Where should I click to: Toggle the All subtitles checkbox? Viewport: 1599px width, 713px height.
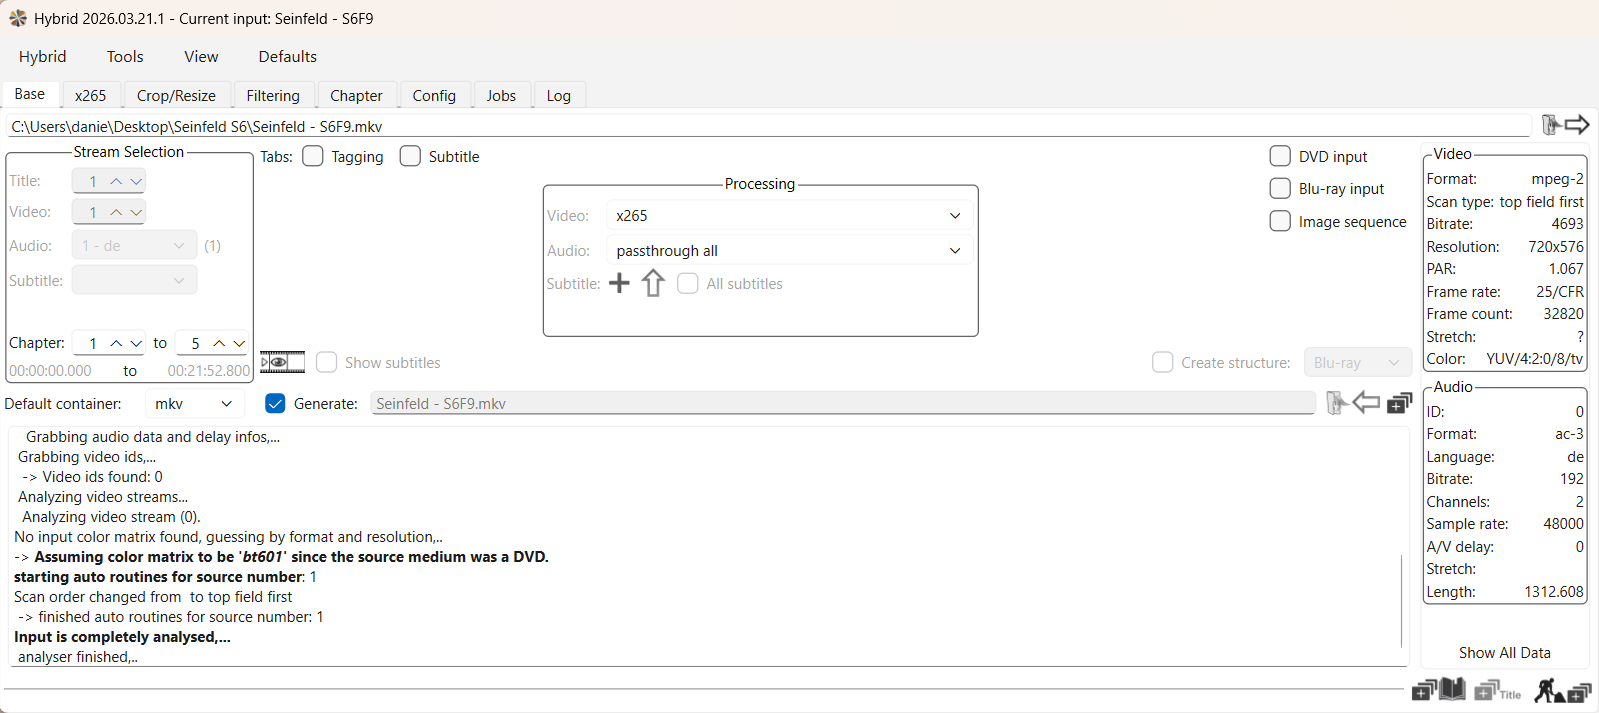(688, 283)
